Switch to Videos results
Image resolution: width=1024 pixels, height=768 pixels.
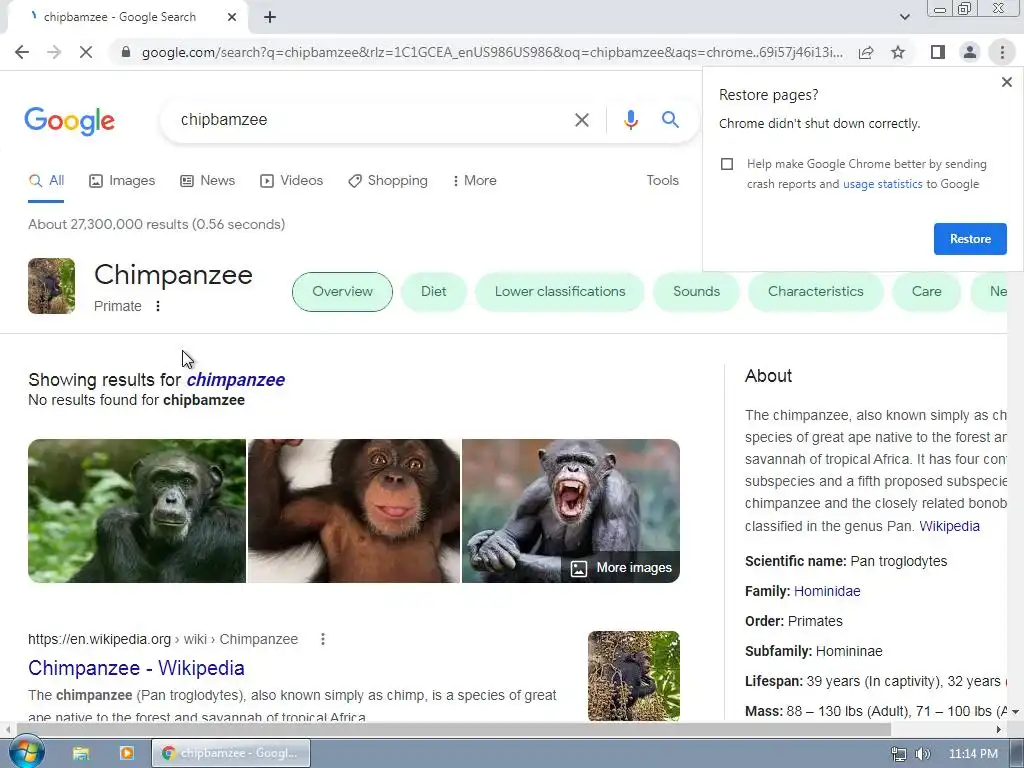(x=291, y=181)
